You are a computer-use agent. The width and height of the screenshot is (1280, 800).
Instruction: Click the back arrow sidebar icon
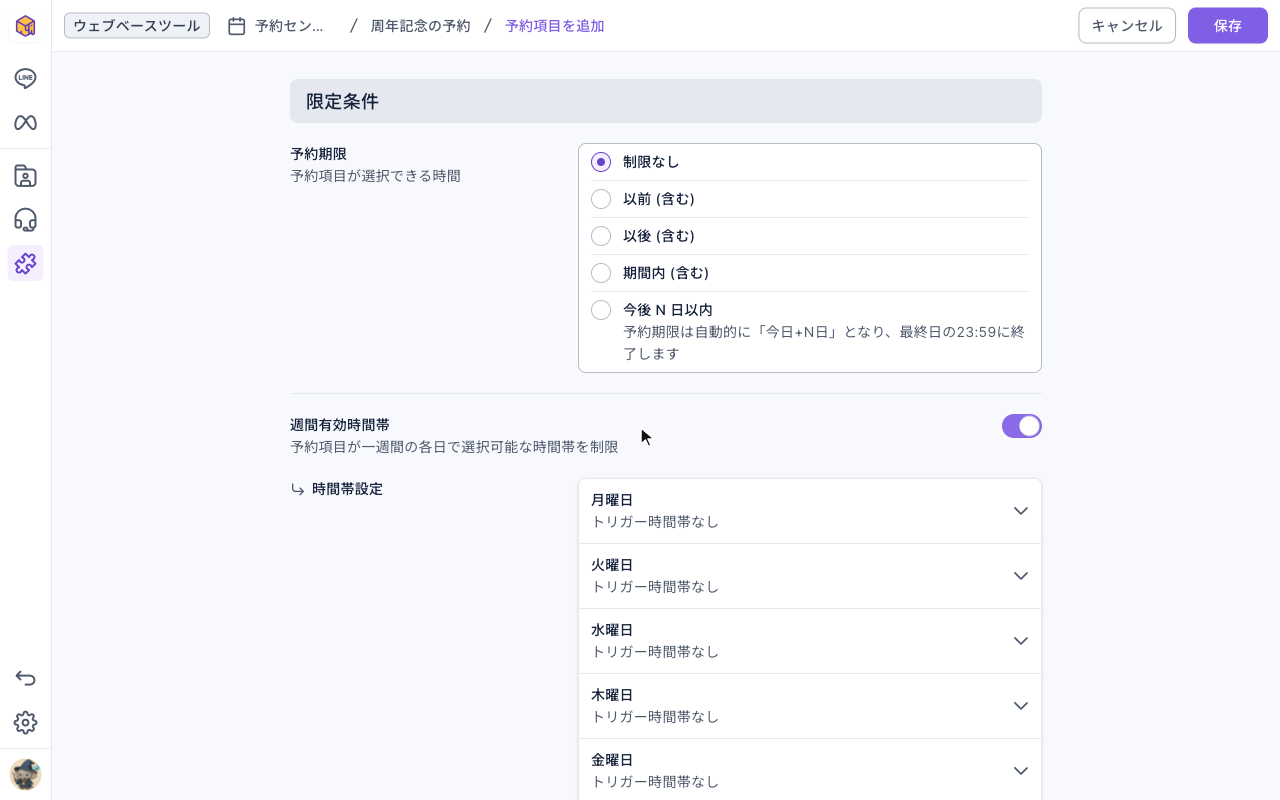pyautogui.click(x=25, y=678)
